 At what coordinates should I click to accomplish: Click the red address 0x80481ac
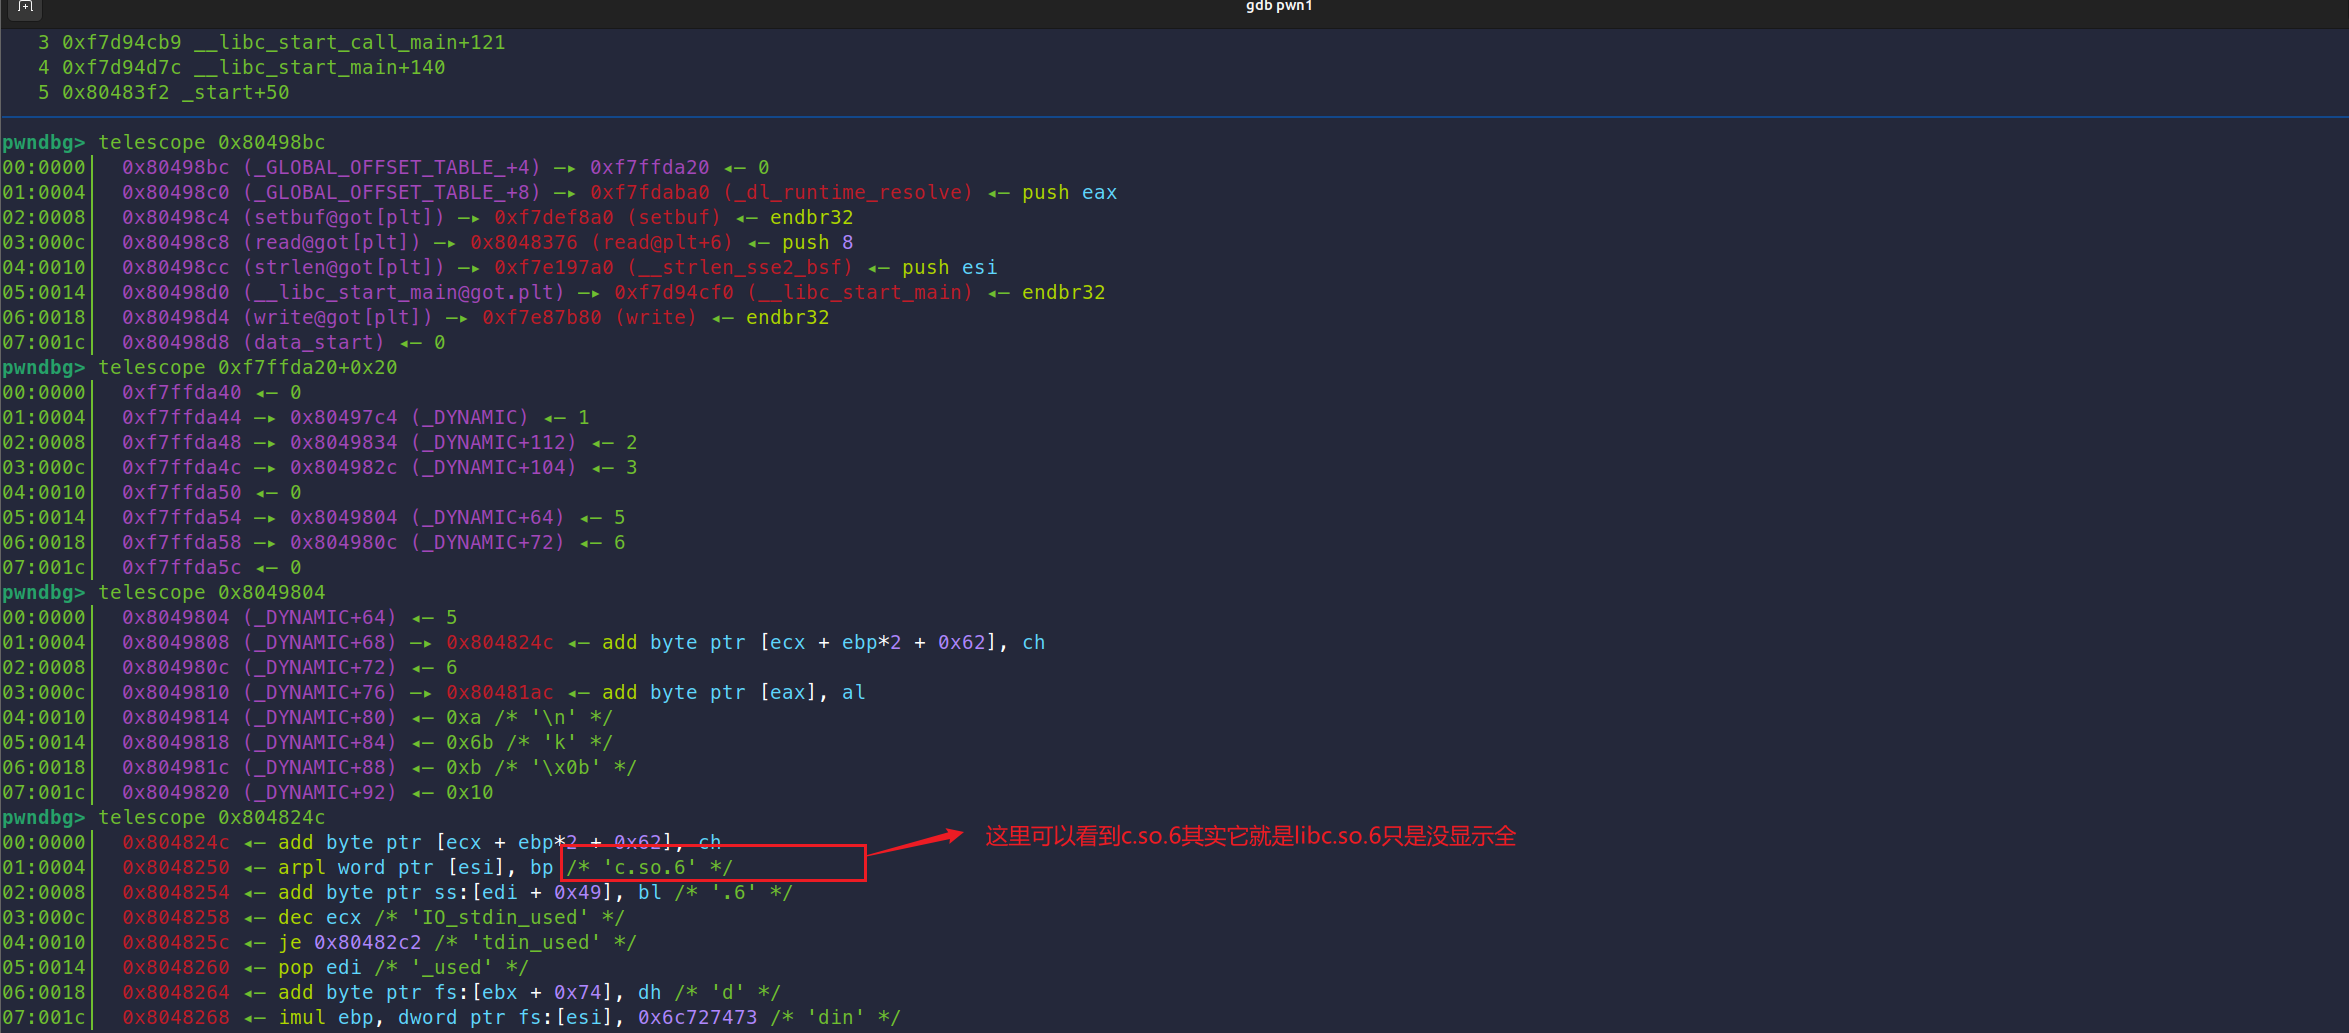point(499,692)
